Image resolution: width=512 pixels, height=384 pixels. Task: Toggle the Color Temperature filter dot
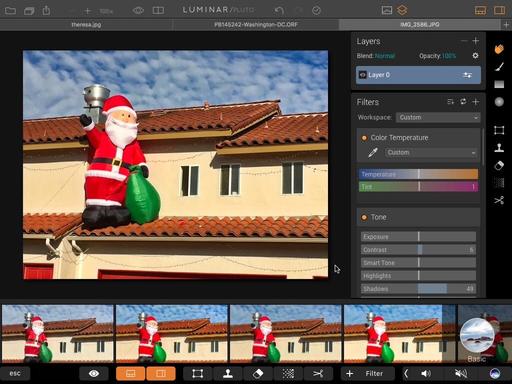pyautogui.click(x=364, y=138)
